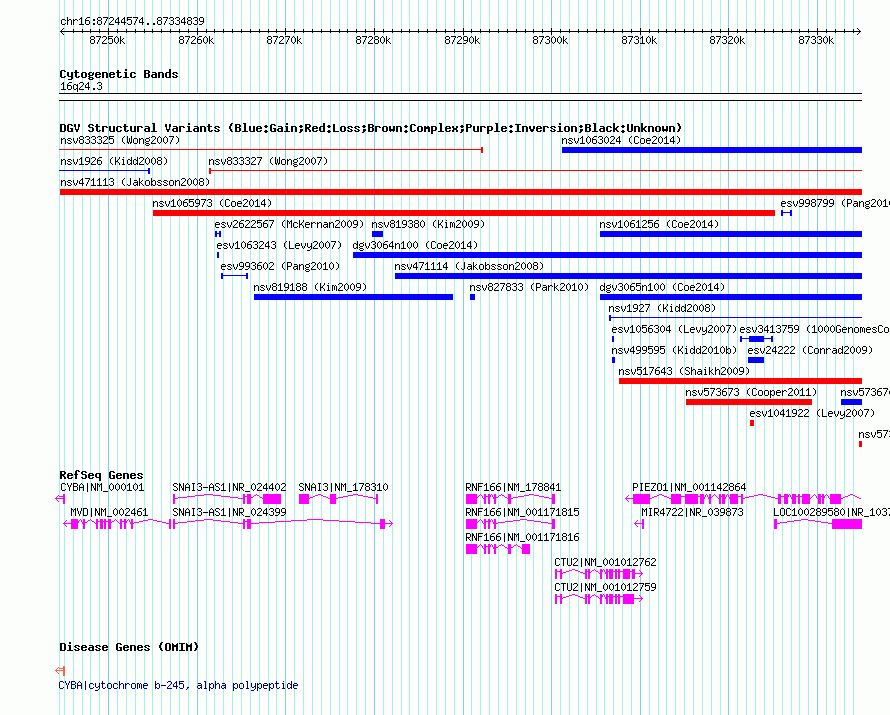Screen dimensions: 890x715
Task: Select the nsv573673 (Cooper2011) red bar
Action: 749,402
